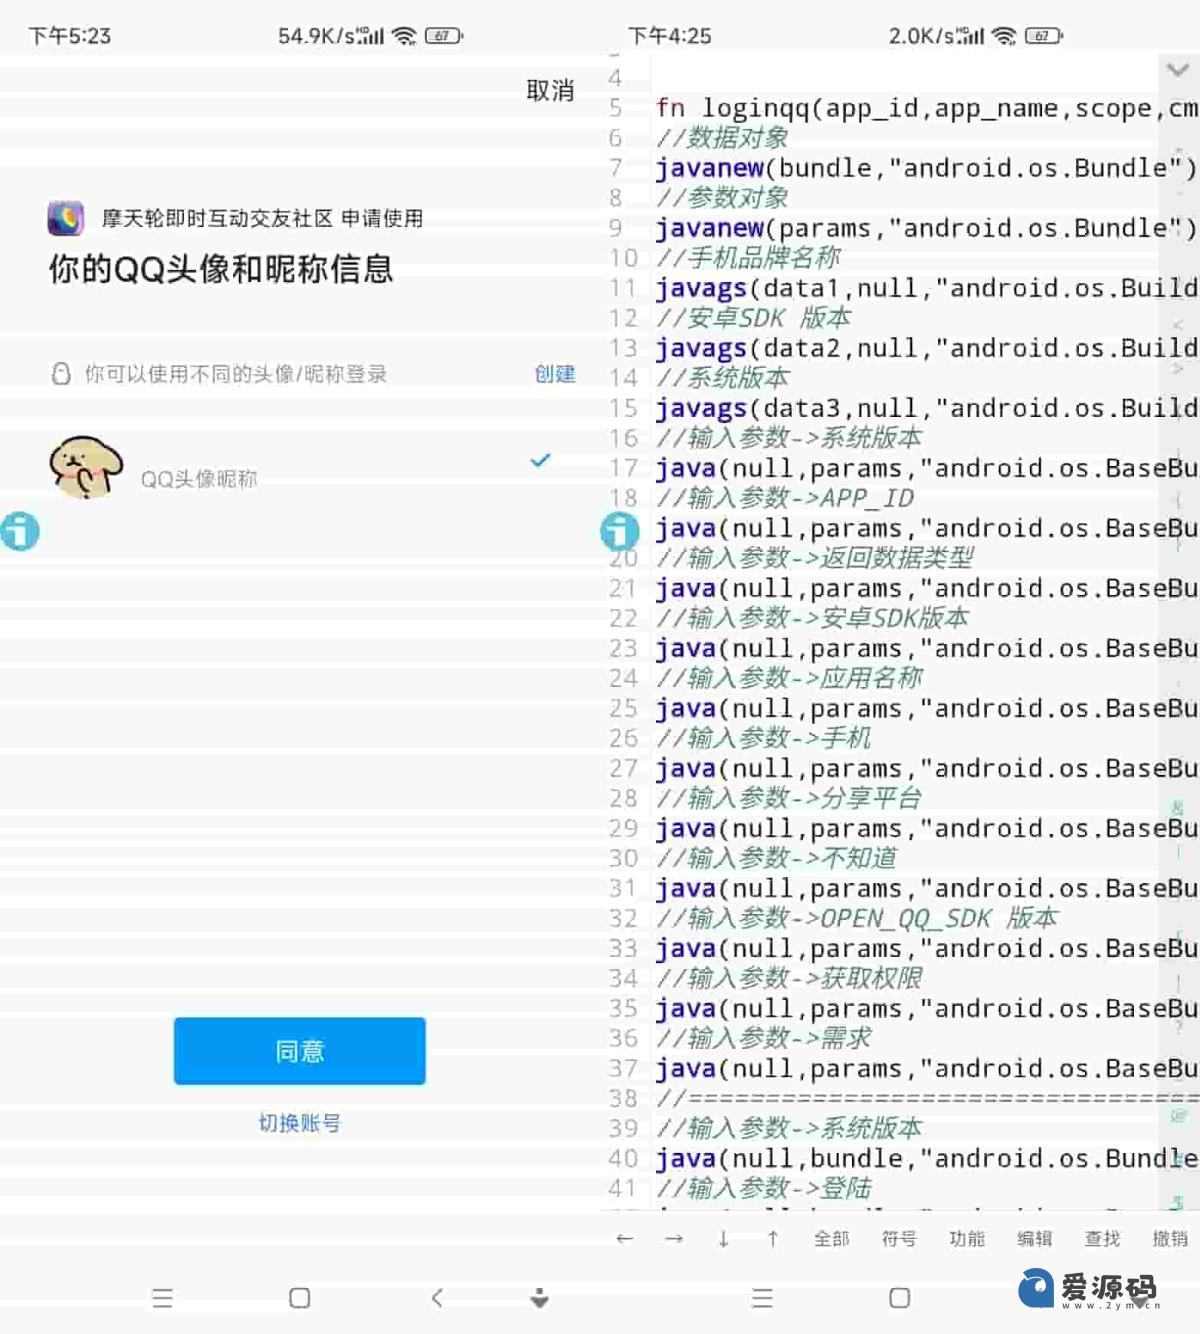Tap the Wi-Fi icon in right status bar
1200x1334 pixels.
click(1004, 36)
